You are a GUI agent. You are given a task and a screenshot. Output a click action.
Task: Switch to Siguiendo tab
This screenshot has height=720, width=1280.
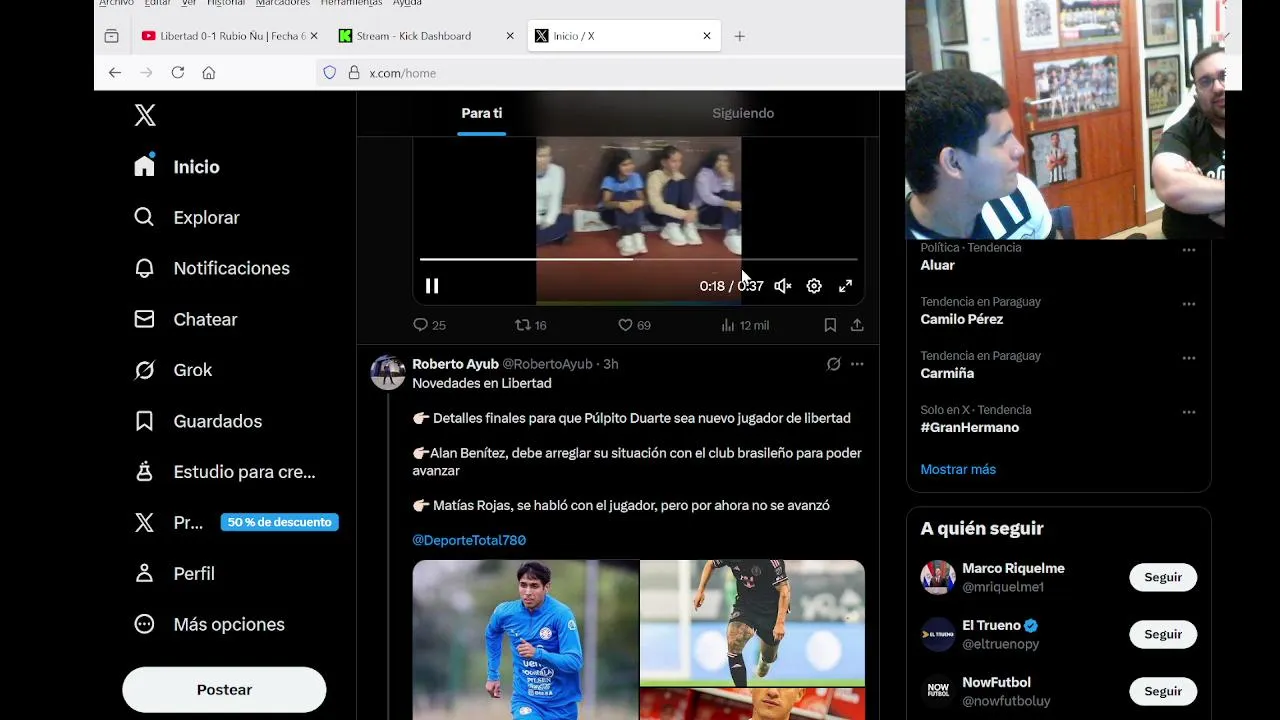coord(743,113)
